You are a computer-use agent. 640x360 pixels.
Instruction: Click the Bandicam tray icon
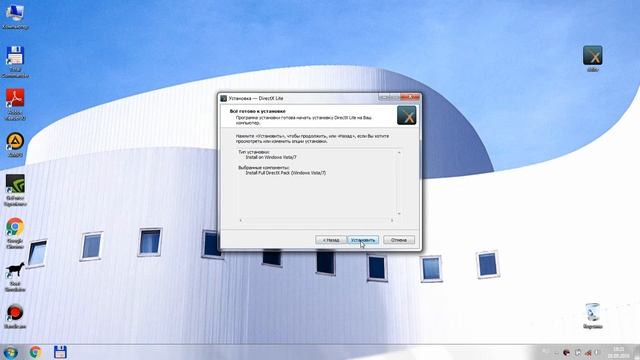click(567, 353)
